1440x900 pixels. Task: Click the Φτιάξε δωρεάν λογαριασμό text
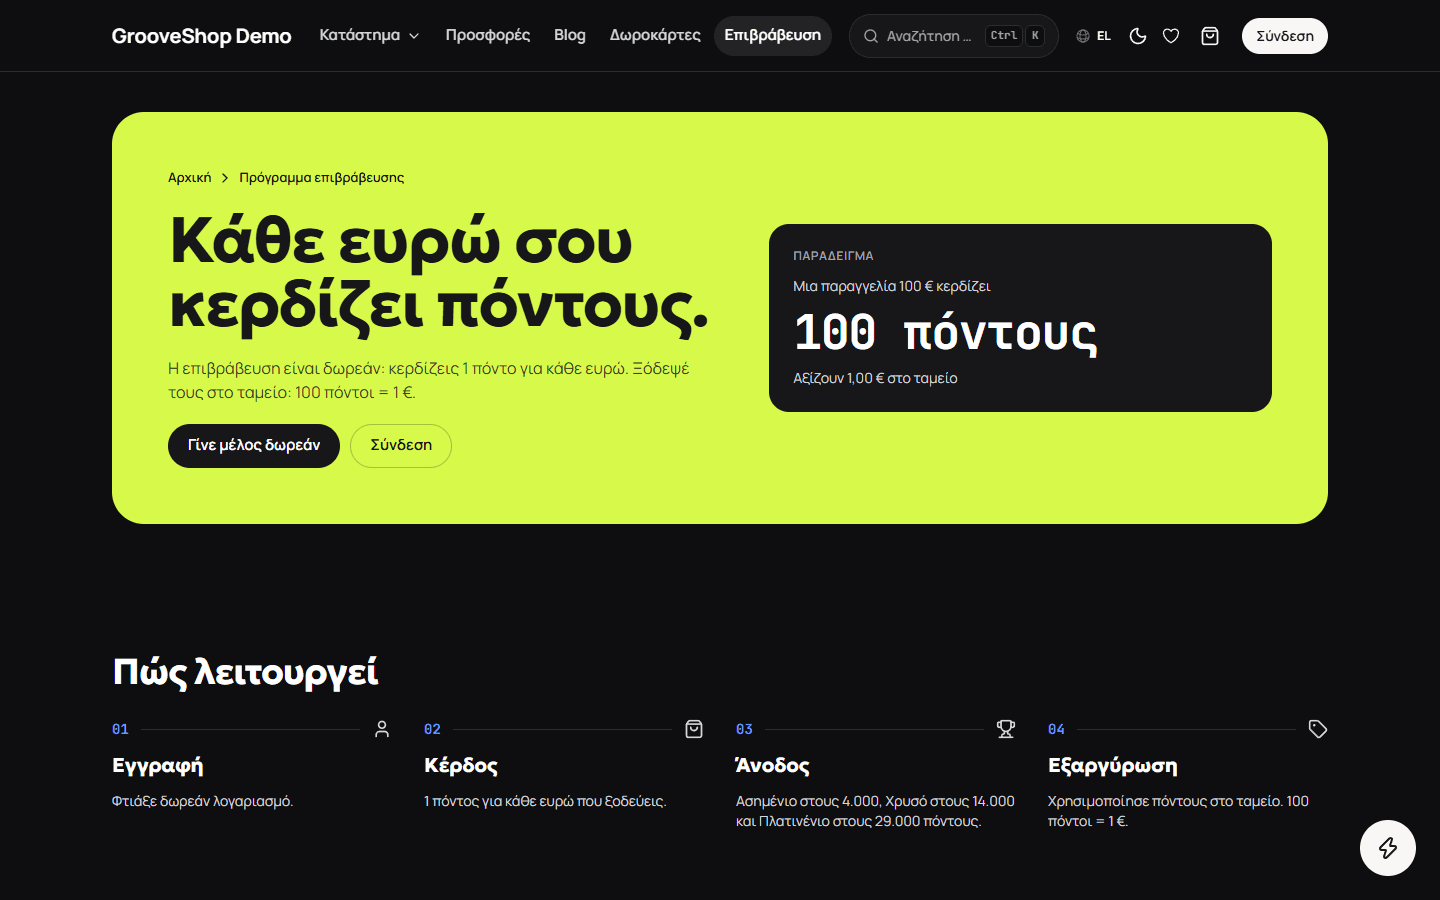[x=203, y=801]
